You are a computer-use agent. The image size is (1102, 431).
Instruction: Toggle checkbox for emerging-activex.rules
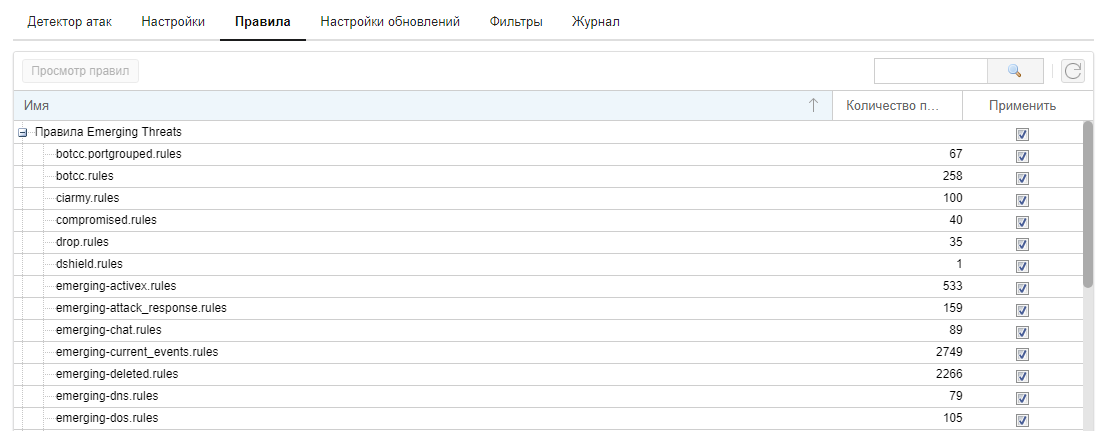click(x=1022, y=288)
